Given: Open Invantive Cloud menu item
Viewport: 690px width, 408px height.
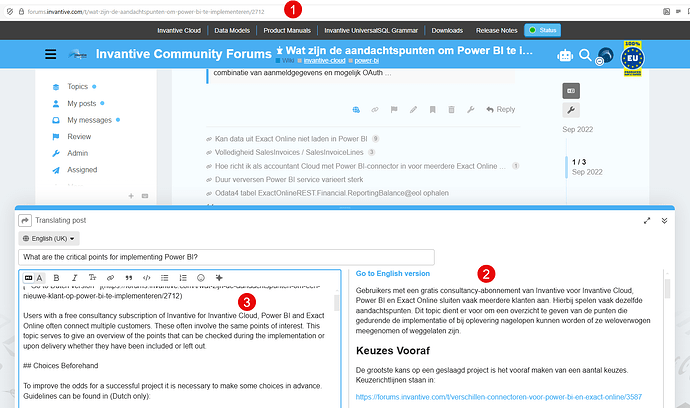Looking at the screenshot, I should (x=179, y=30).
